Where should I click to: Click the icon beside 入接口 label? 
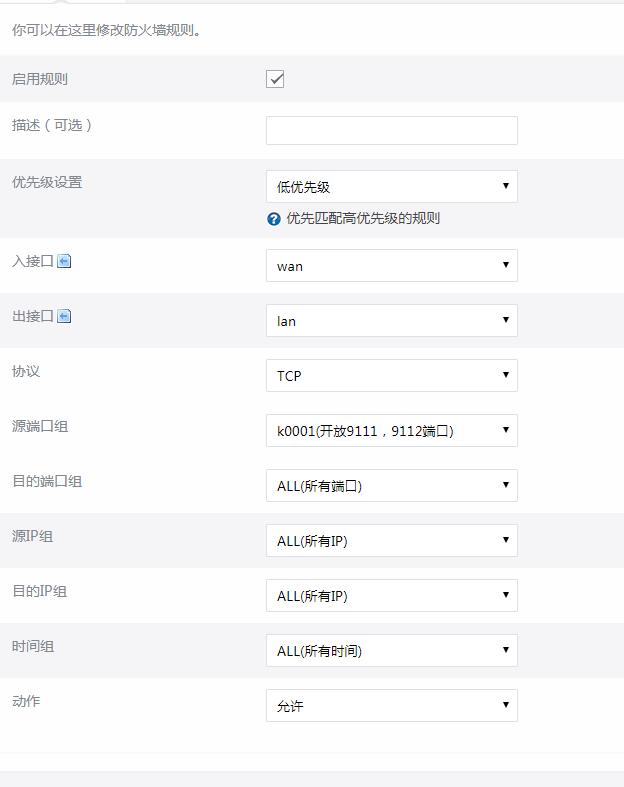coord(64,261)
